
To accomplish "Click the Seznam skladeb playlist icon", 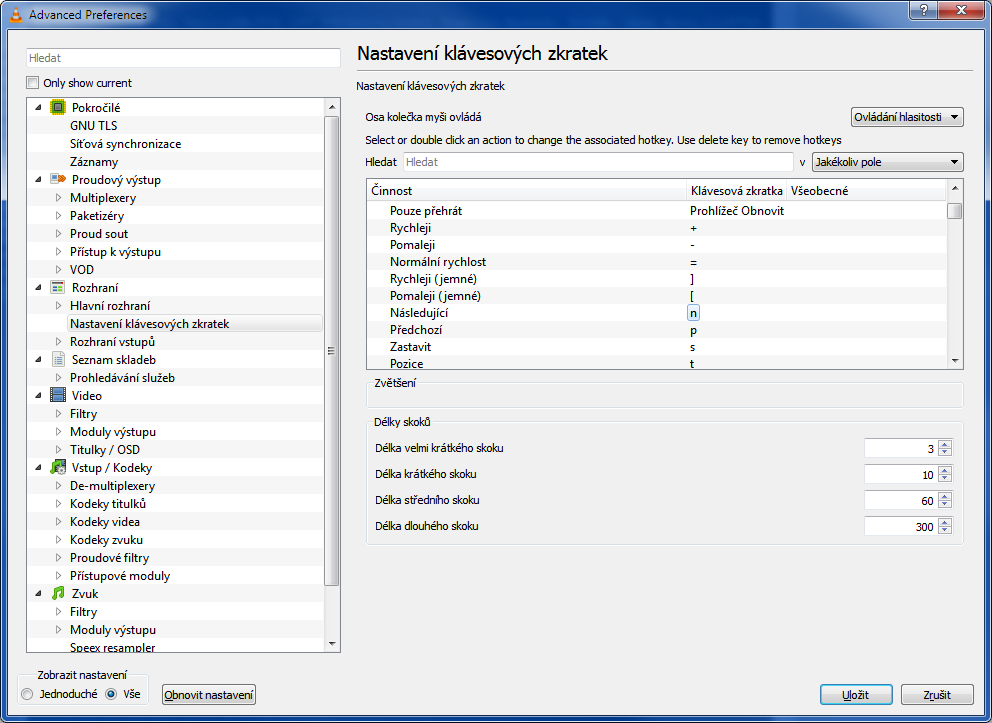I will coord(58,359).
